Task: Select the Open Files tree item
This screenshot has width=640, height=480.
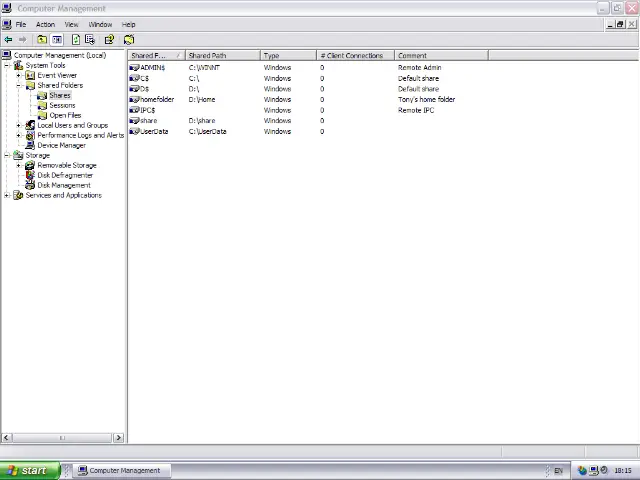Action: (x=65, y=115)
